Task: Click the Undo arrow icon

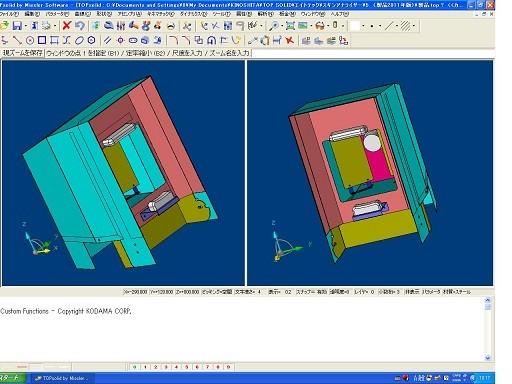Action: tap(80, 26)
